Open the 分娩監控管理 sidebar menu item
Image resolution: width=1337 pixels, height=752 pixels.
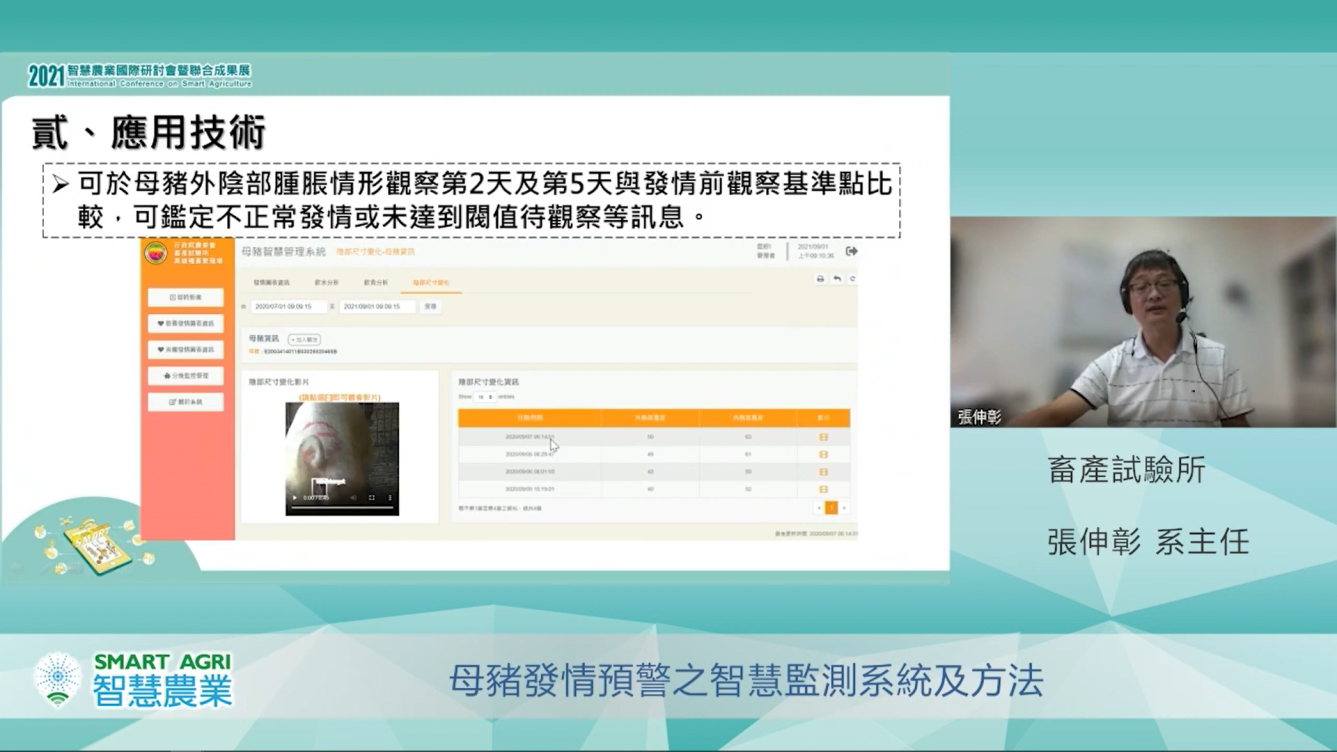point(186,376)
